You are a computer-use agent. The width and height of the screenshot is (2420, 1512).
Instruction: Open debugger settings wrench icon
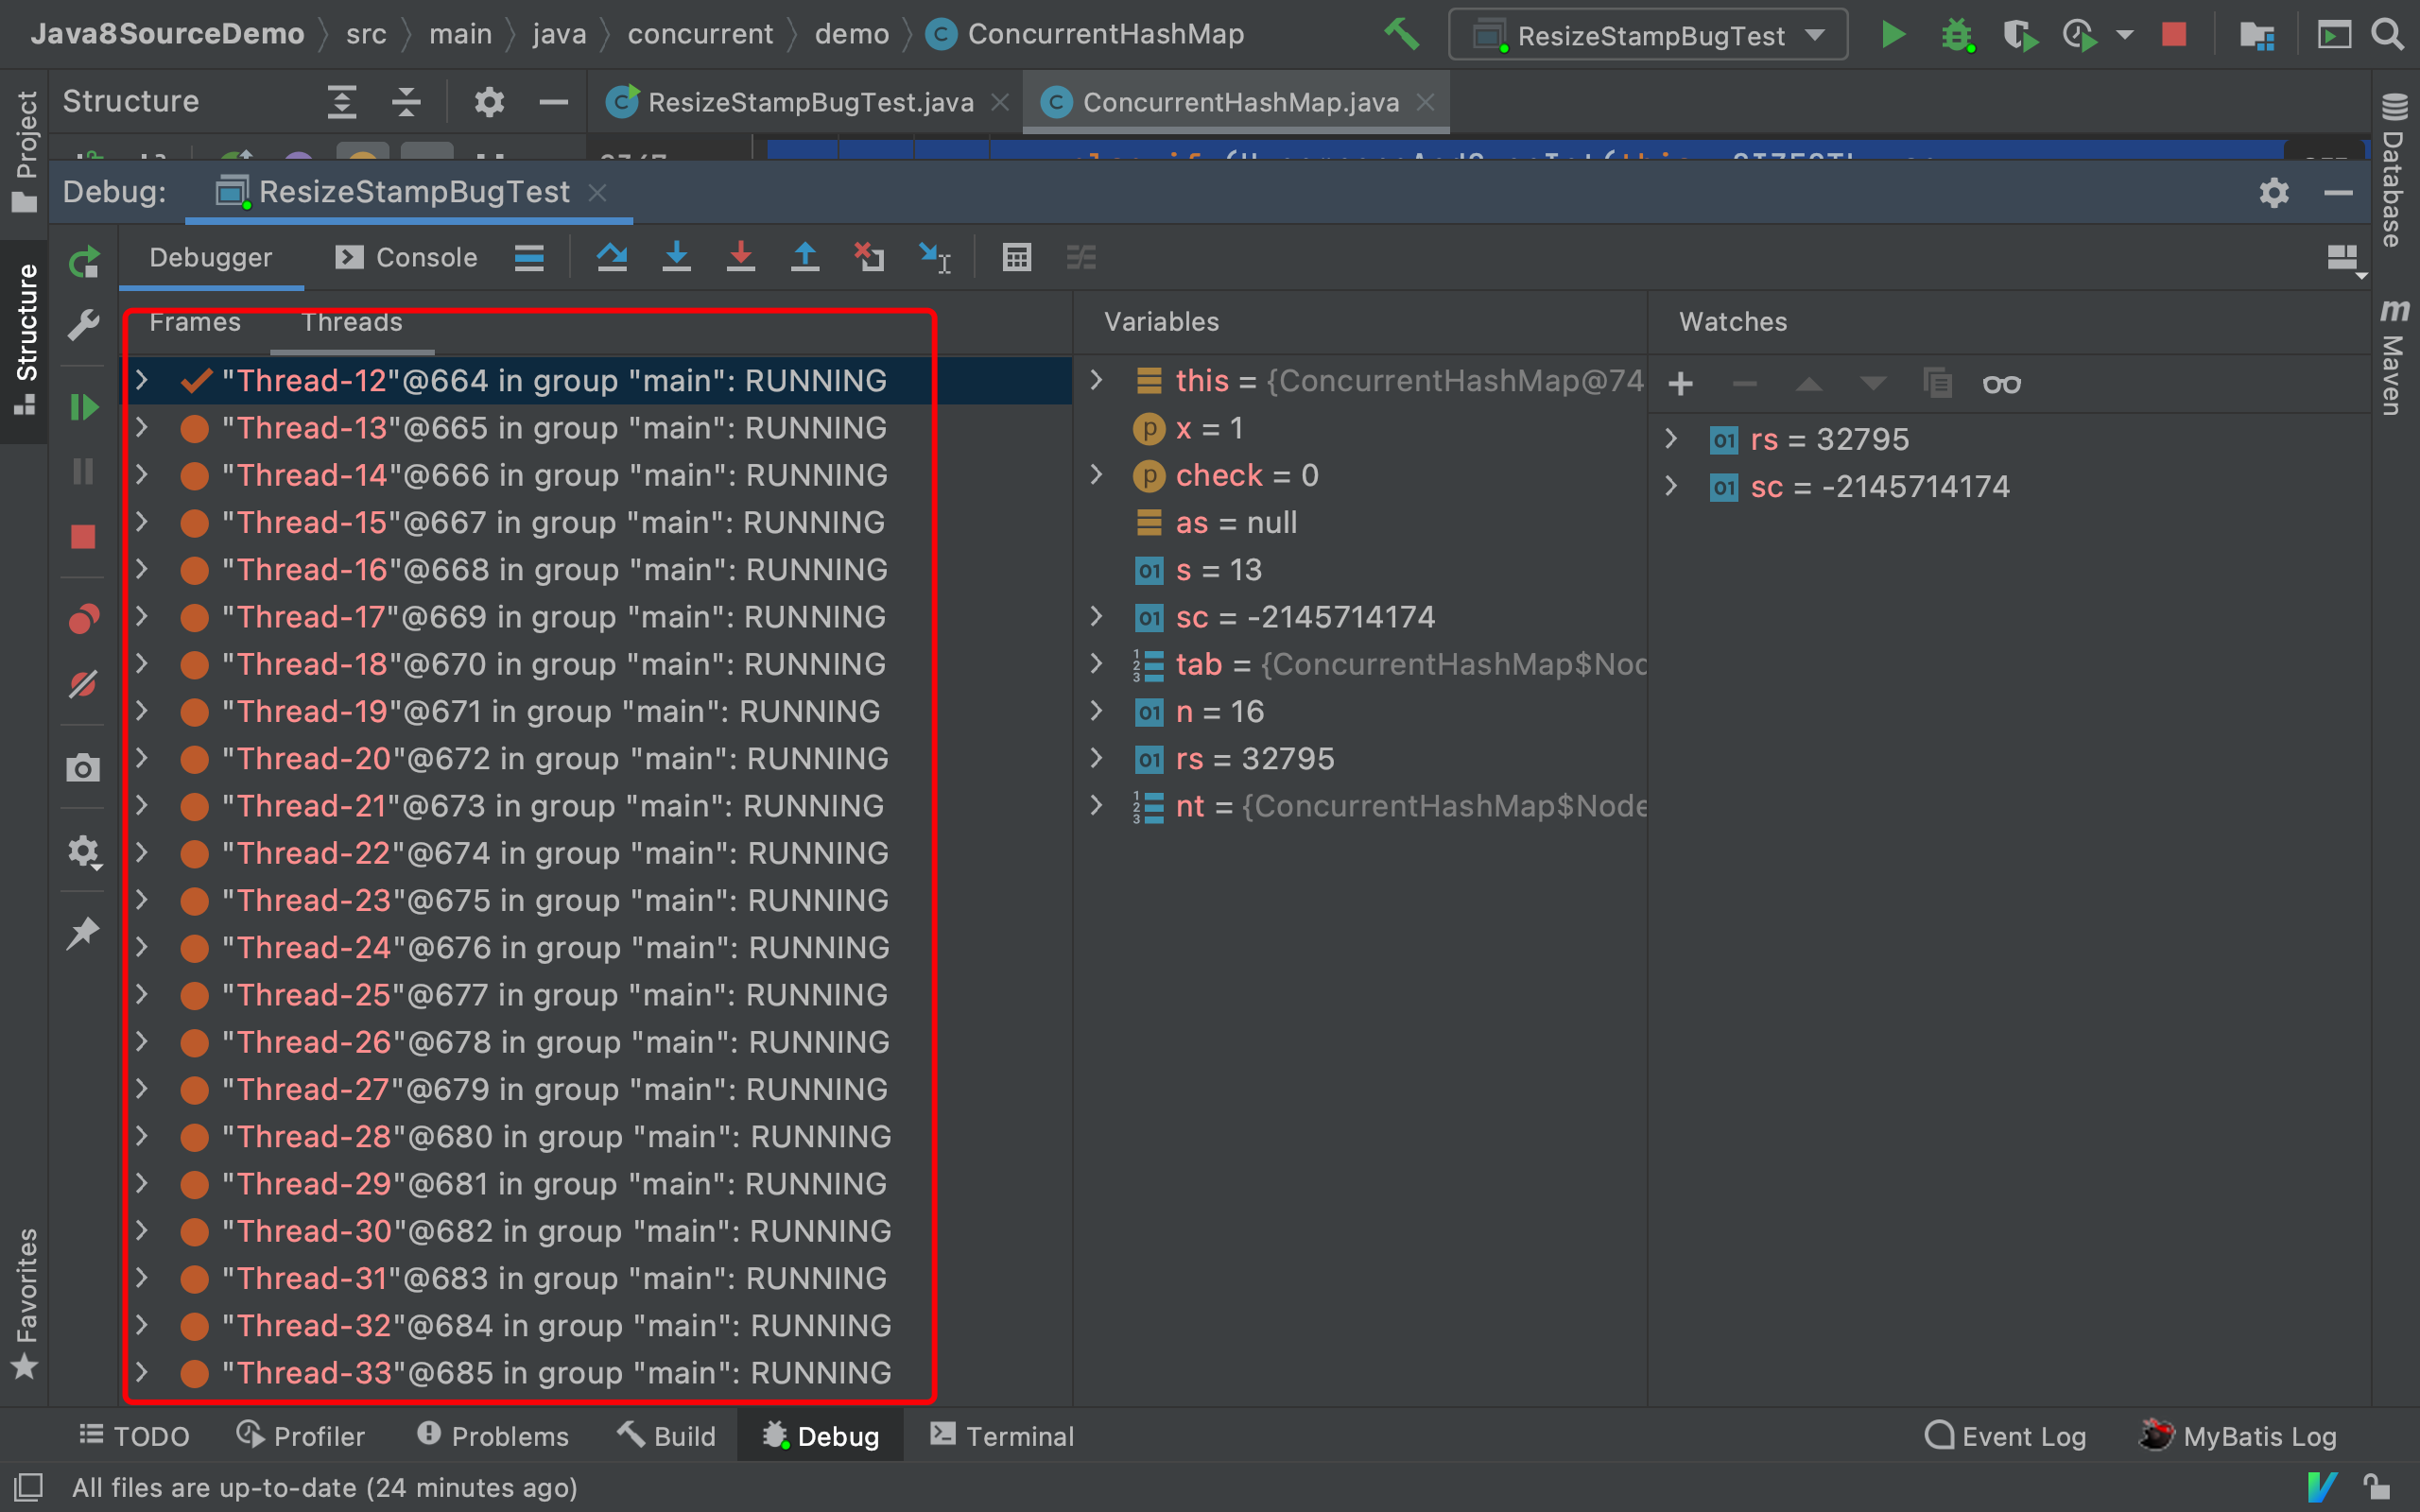click(84, 324)
